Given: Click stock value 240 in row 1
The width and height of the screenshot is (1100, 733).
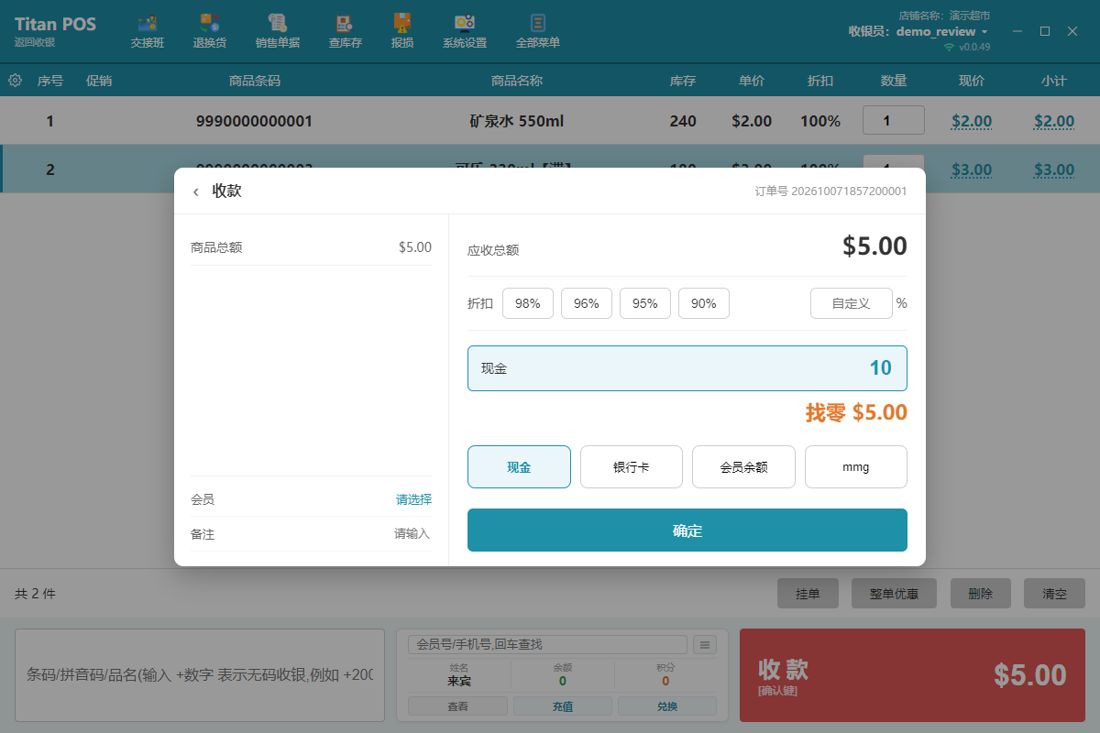Looking at the screenshot, I should click(683, 121).
